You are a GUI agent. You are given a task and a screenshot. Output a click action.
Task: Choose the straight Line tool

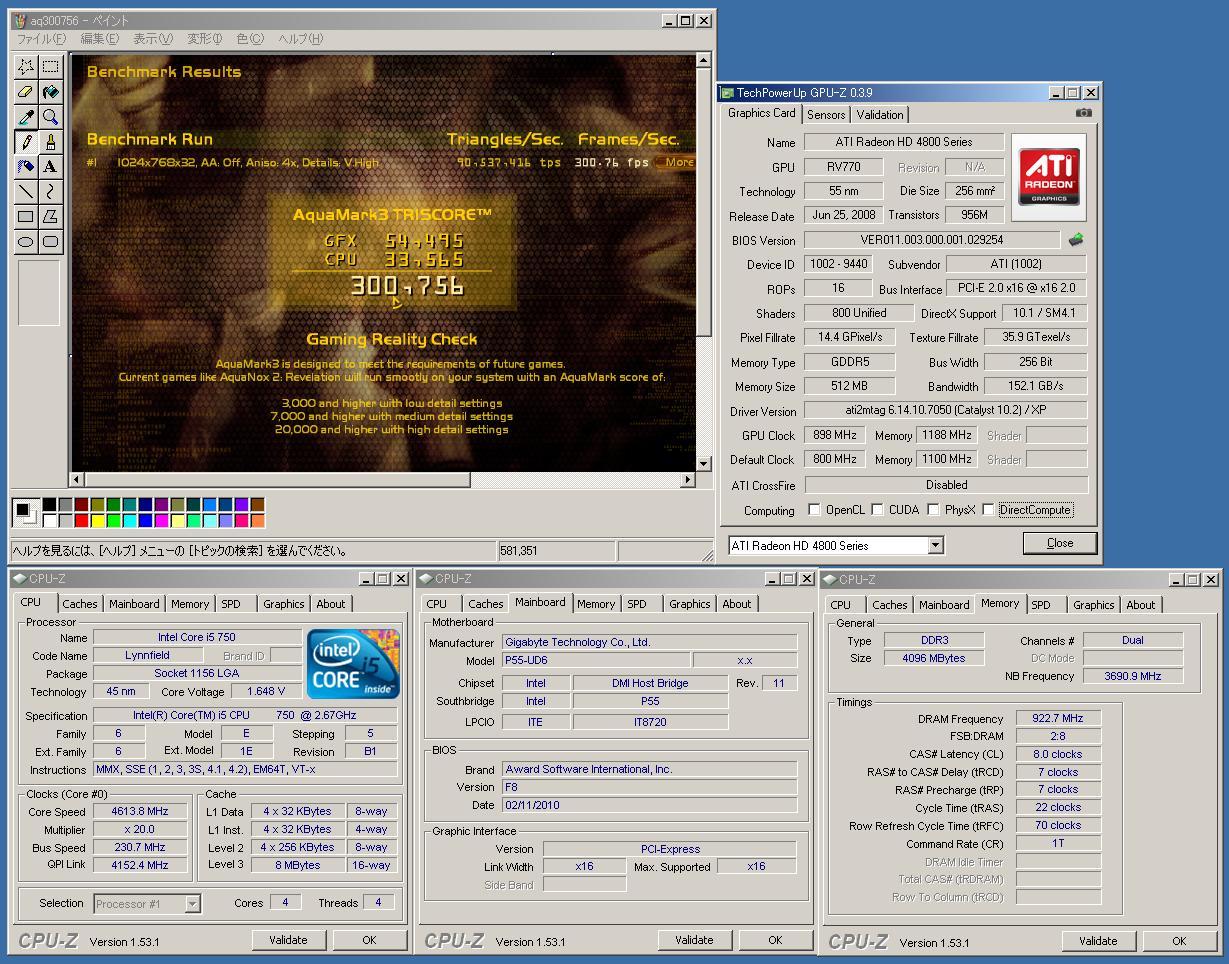(26, 192)
